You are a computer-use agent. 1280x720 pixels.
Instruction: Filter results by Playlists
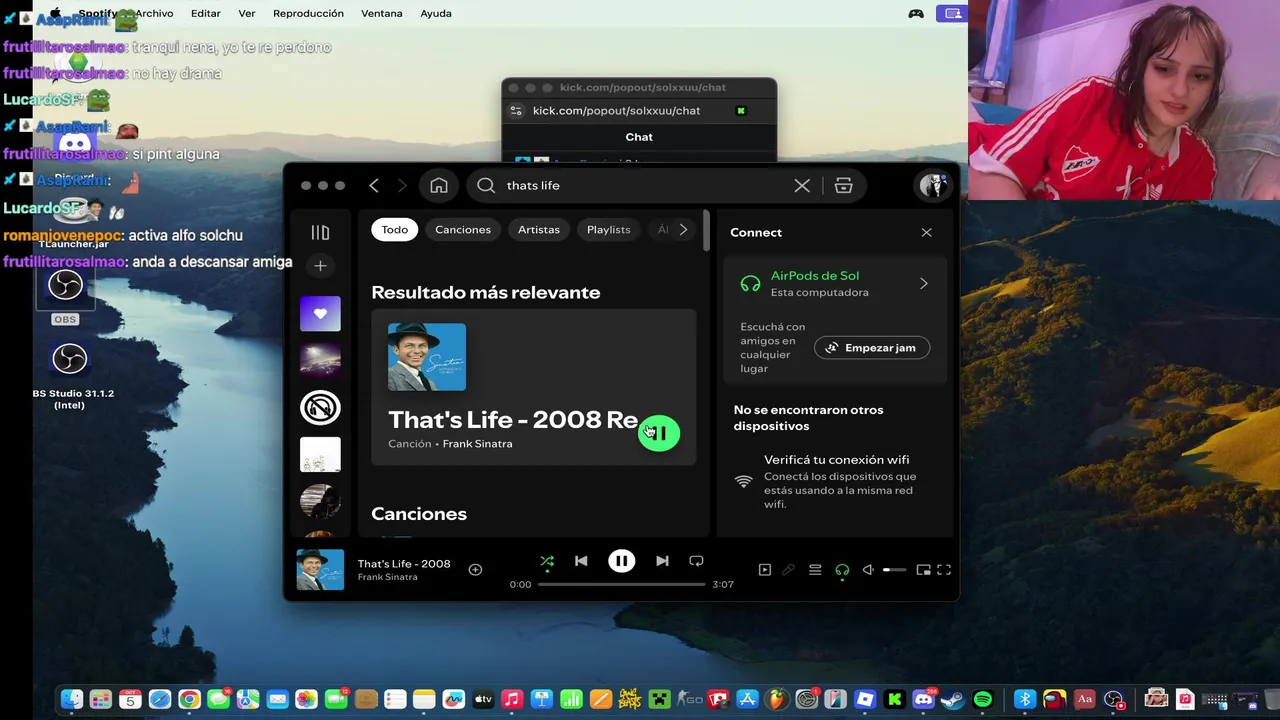tap(608, 230)
